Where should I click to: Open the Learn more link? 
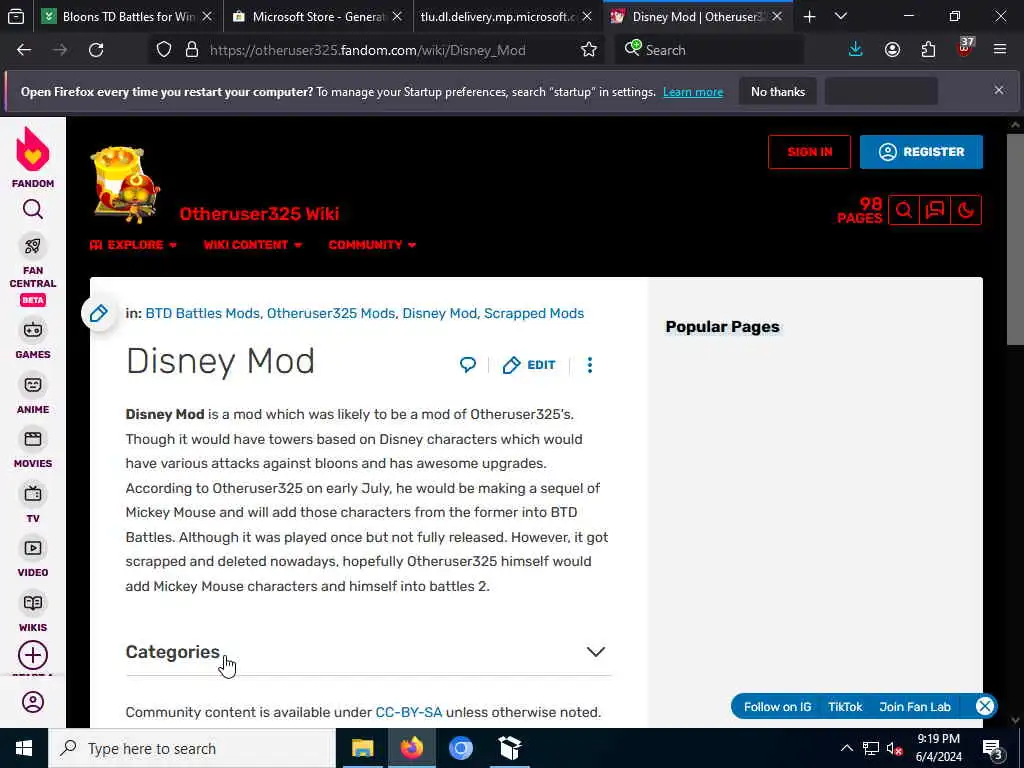693,92
